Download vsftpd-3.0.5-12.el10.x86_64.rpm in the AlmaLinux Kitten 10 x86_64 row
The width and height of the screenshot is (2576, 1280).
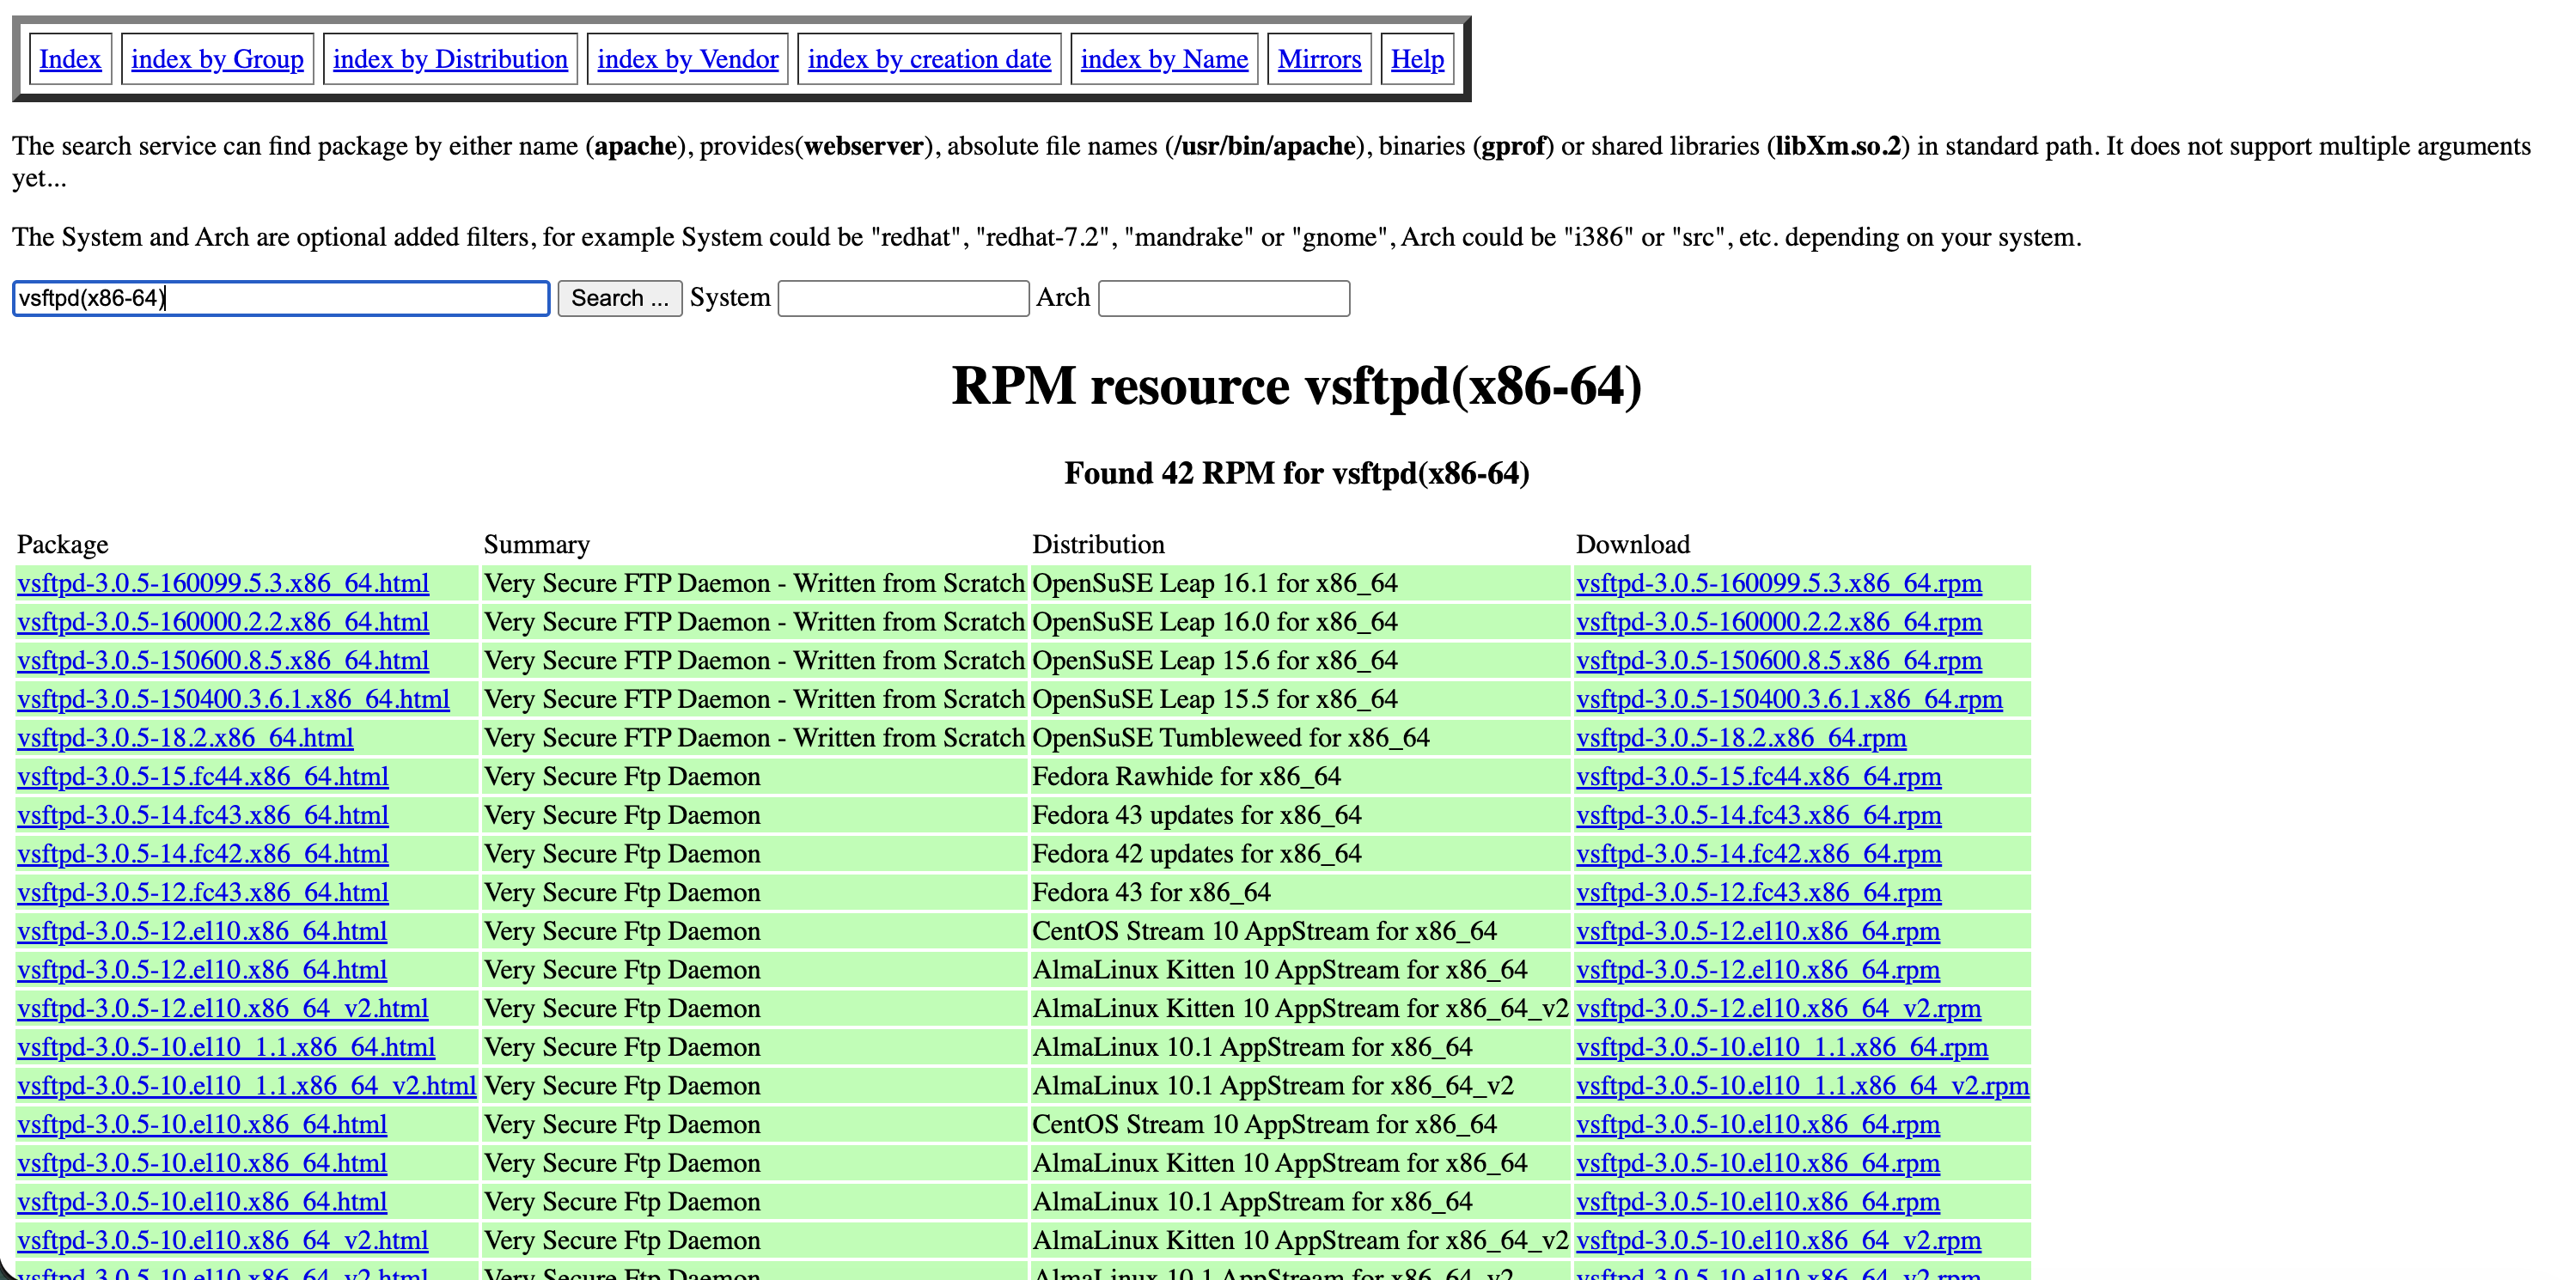pyautogui.click(x=1758, y=970)
